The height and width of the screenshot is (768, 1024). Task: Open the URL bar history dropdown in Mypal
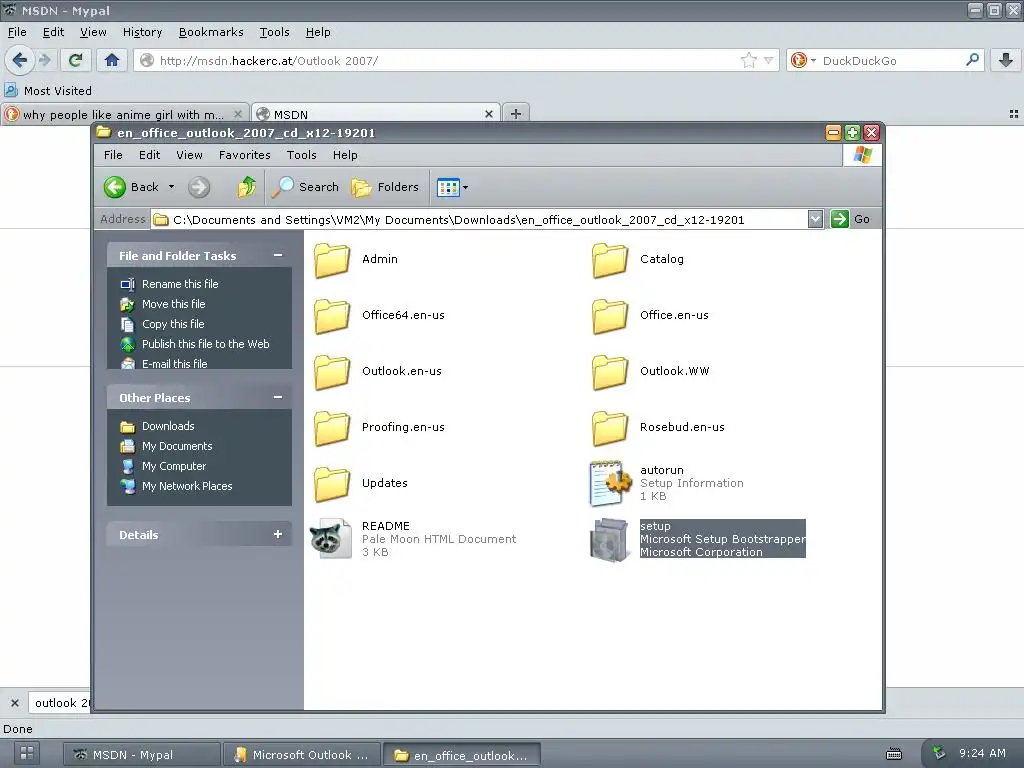pos(768,61)
